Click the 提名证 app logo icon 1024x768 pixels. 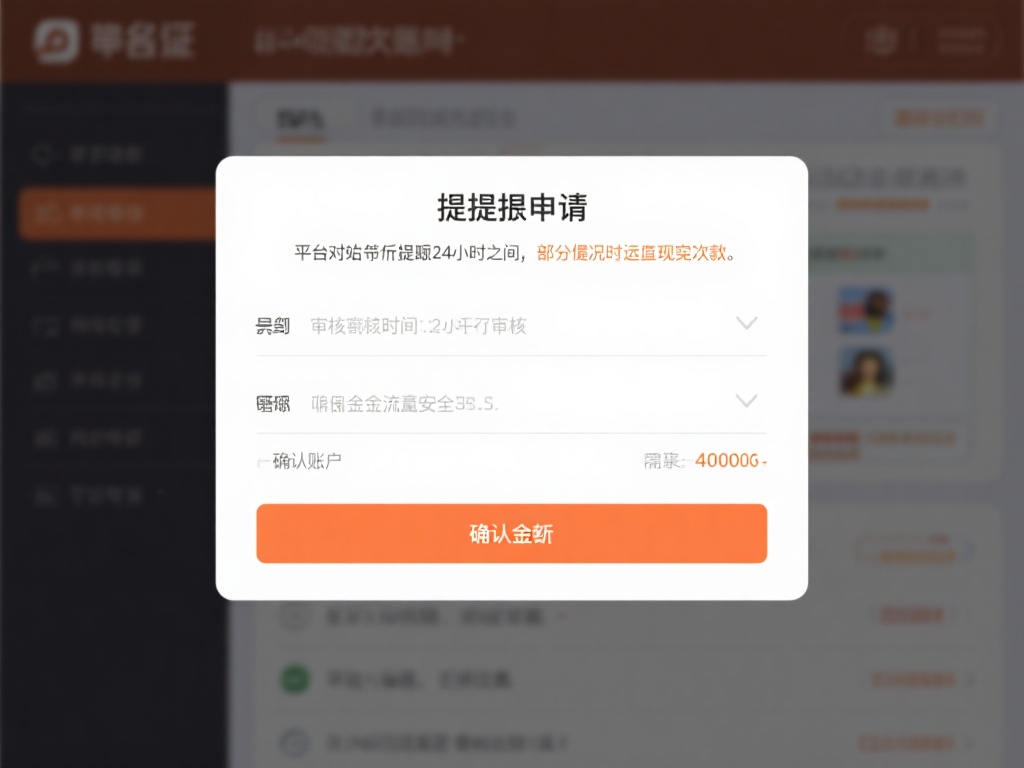click(x=55, y=38)
